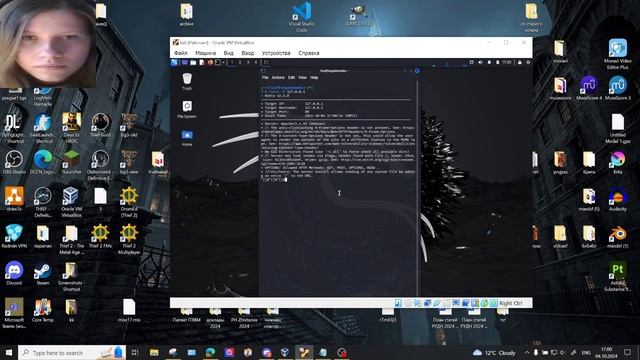Image resolution: width=640 pixels, height=360 pixels.
Task: Open the Ввод menu in VirtualBox
Action: pyautogui.click(x=247, y=53)
